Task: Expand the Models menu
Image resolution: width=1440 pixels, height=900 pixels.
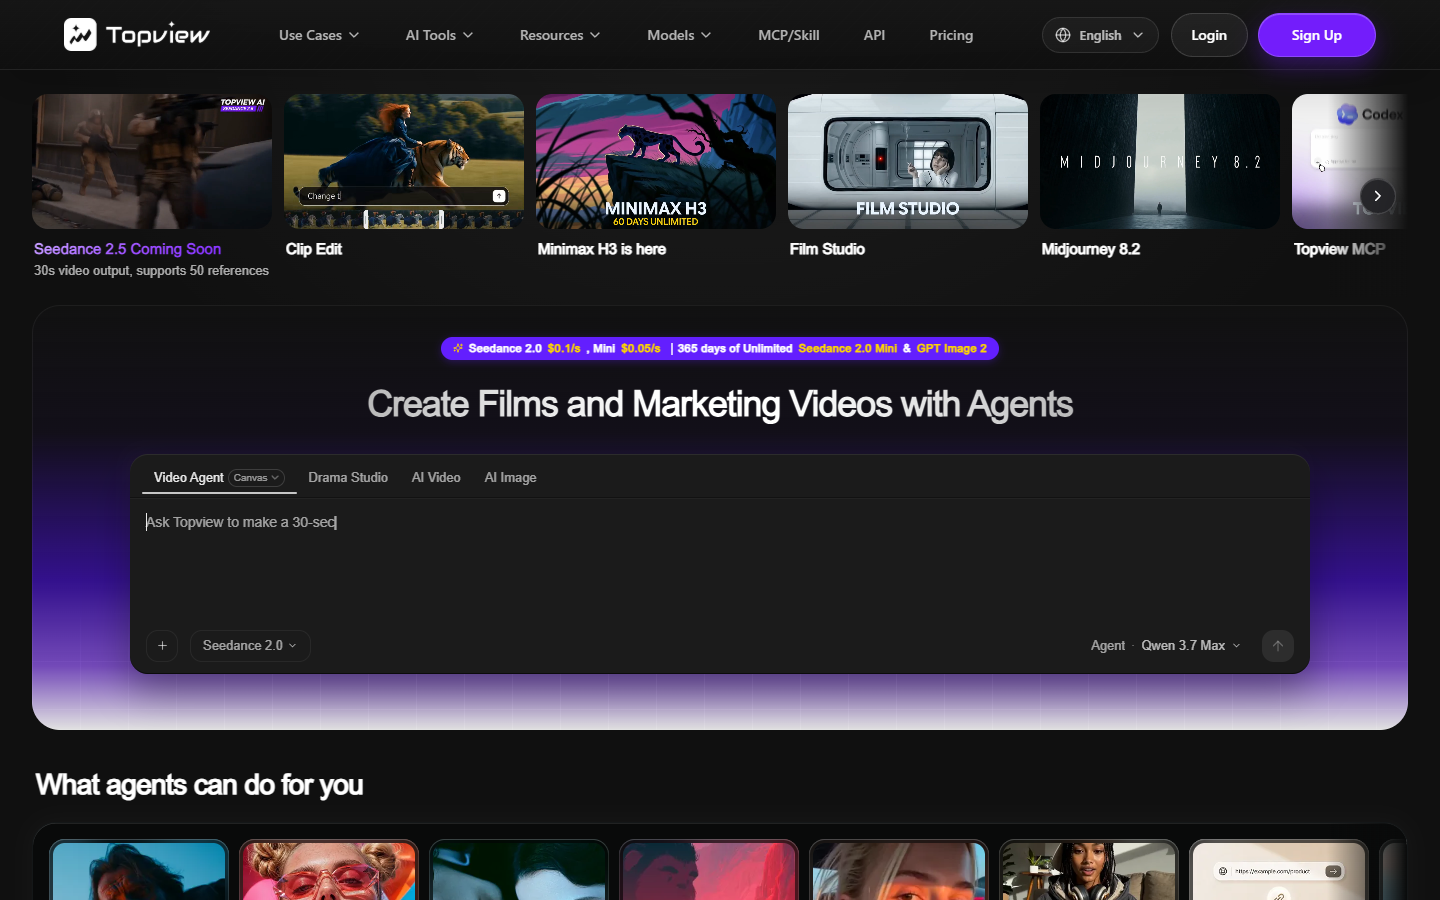Action: (679, 35)
